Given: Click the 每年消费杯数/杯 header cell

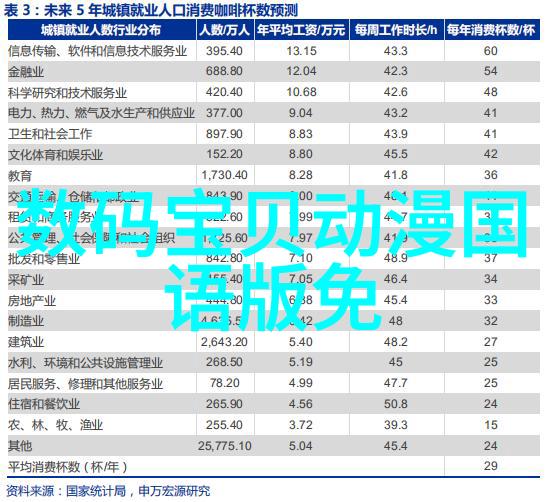Looking at the screenshot, I should click(x=492, y=30).
